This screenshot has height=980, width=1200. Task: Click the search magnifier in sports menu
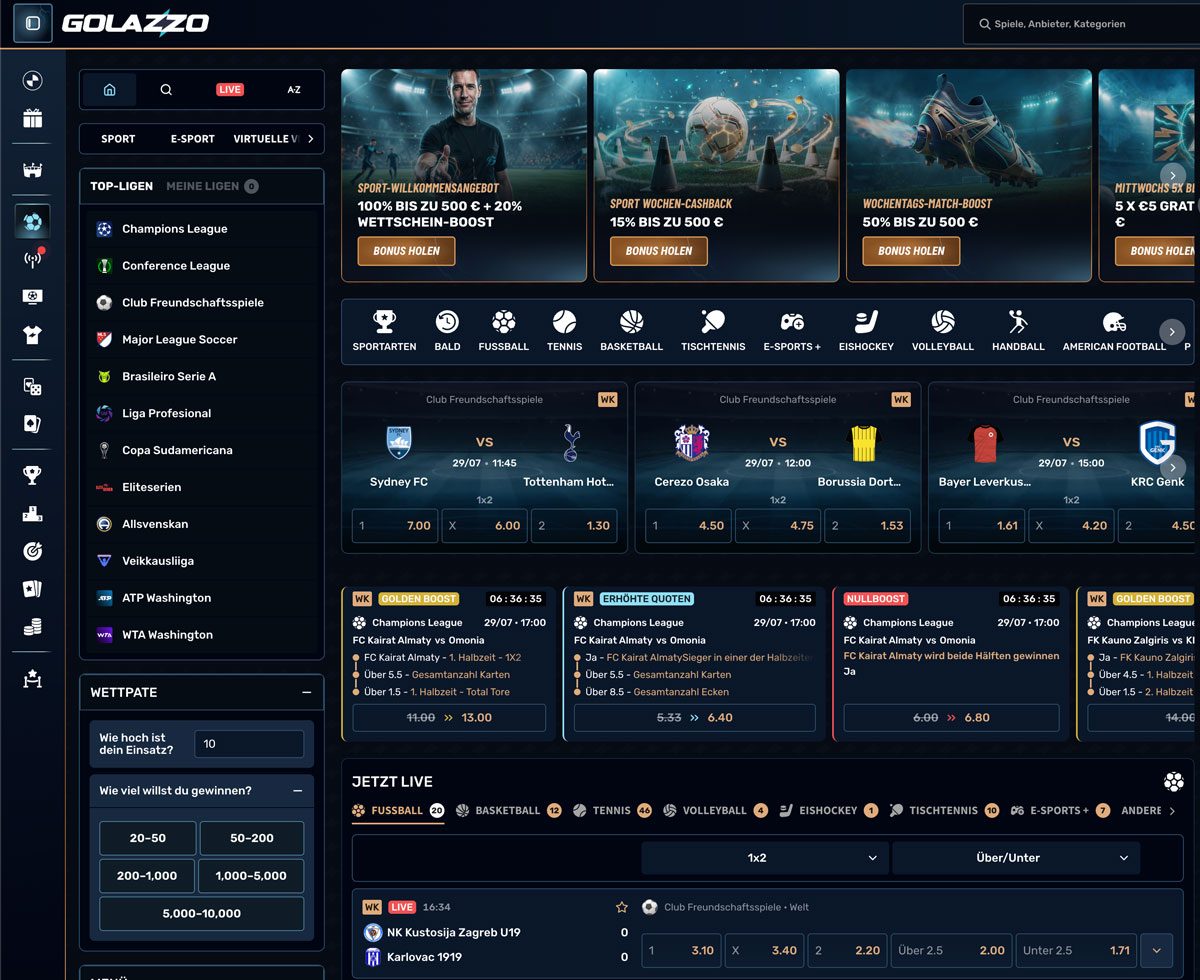tap(166, 89)
